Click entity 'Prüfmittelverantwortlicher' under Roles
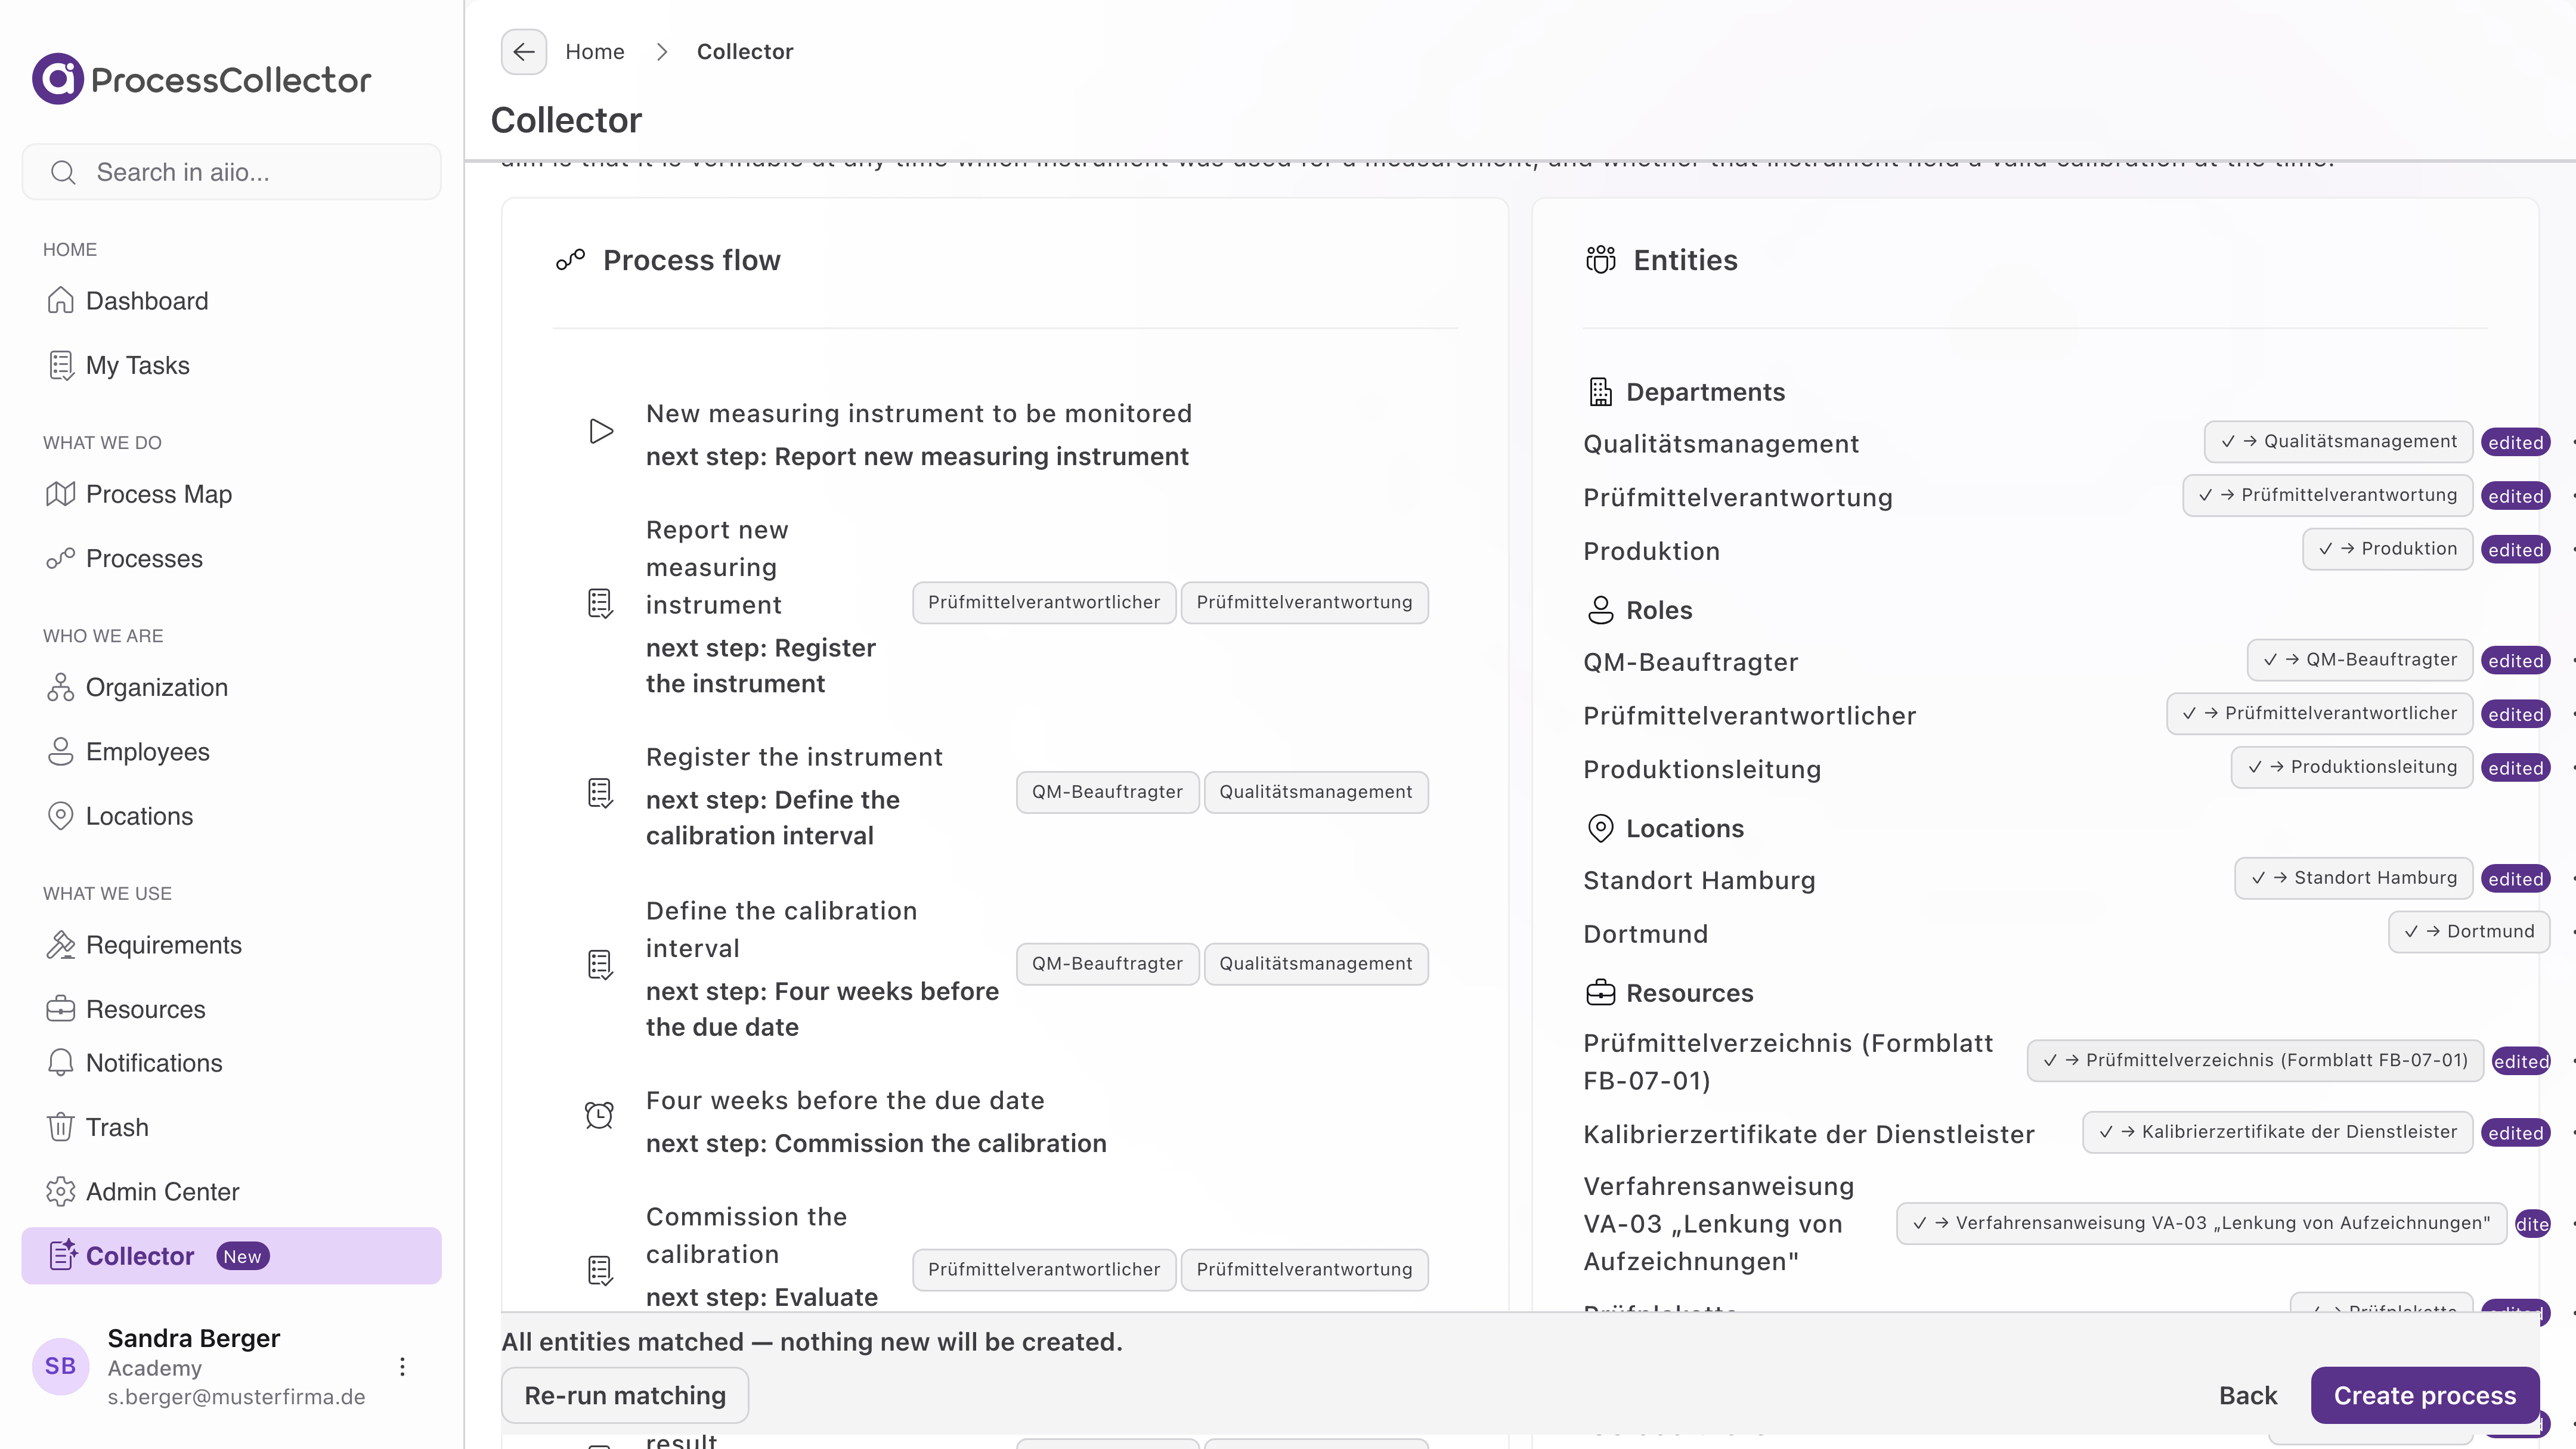This screenshot has height=1449, width=2576. coord(1749,715)
